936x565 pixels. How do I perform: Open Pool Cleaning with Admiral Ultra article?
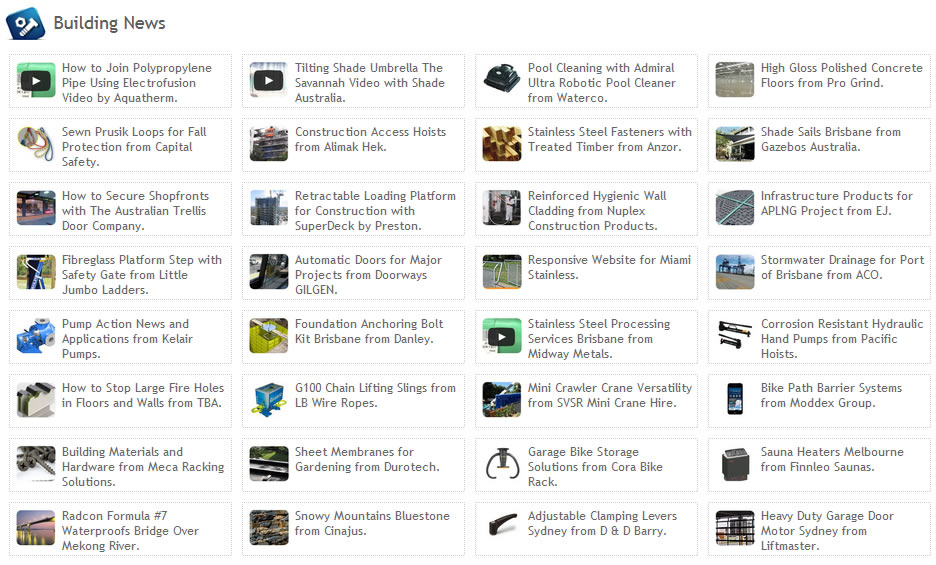point(602,83)
